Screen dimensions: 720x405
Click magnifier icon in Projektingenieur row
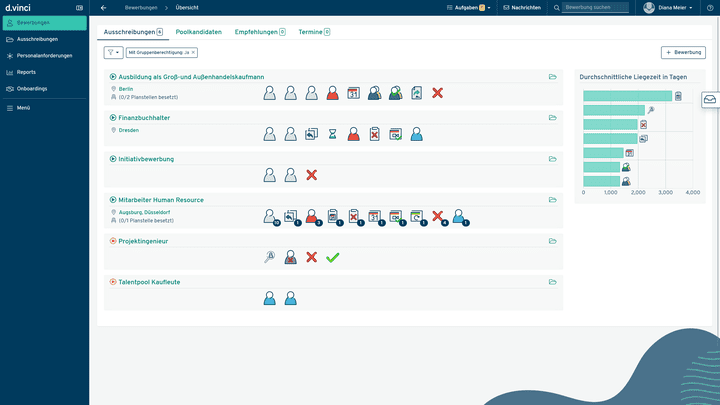point(269,257)
